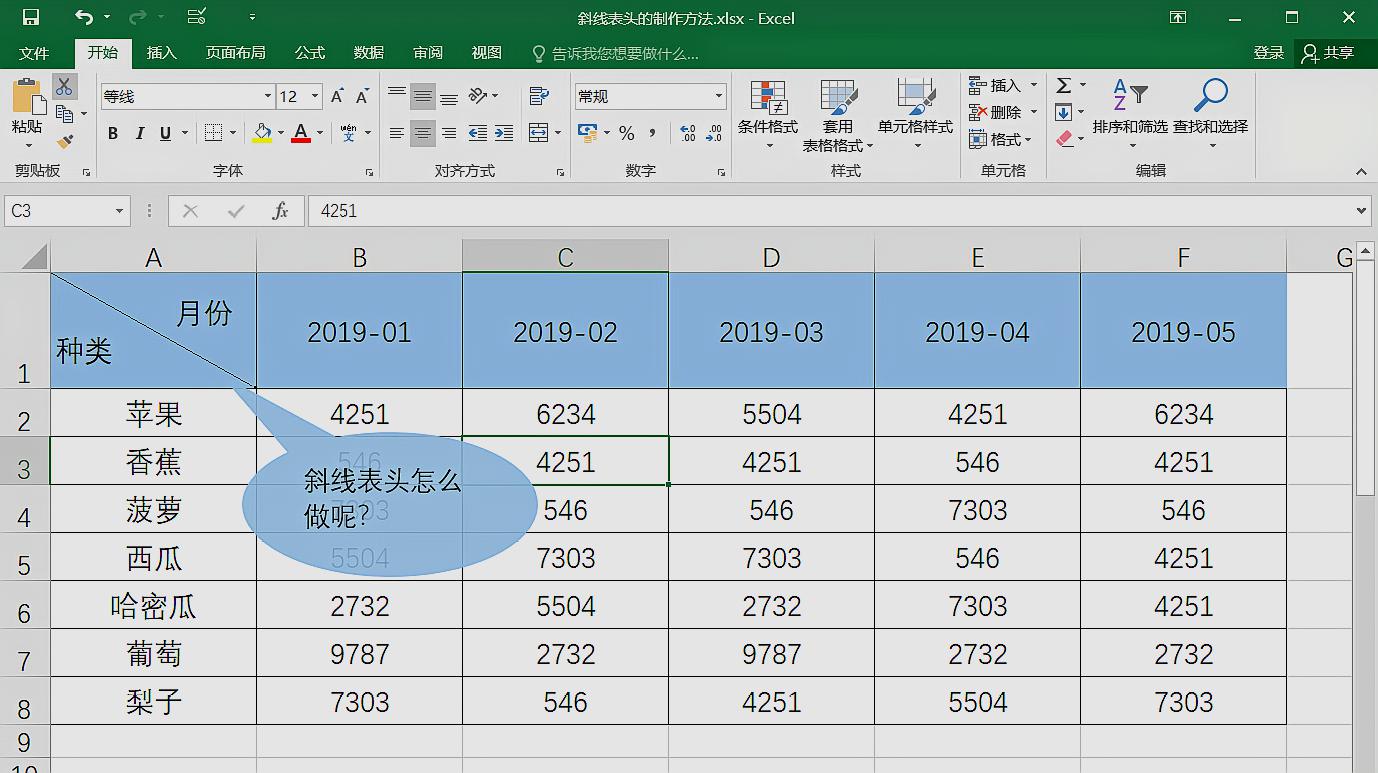Toggle center horizontal alignment

point(423,133)
